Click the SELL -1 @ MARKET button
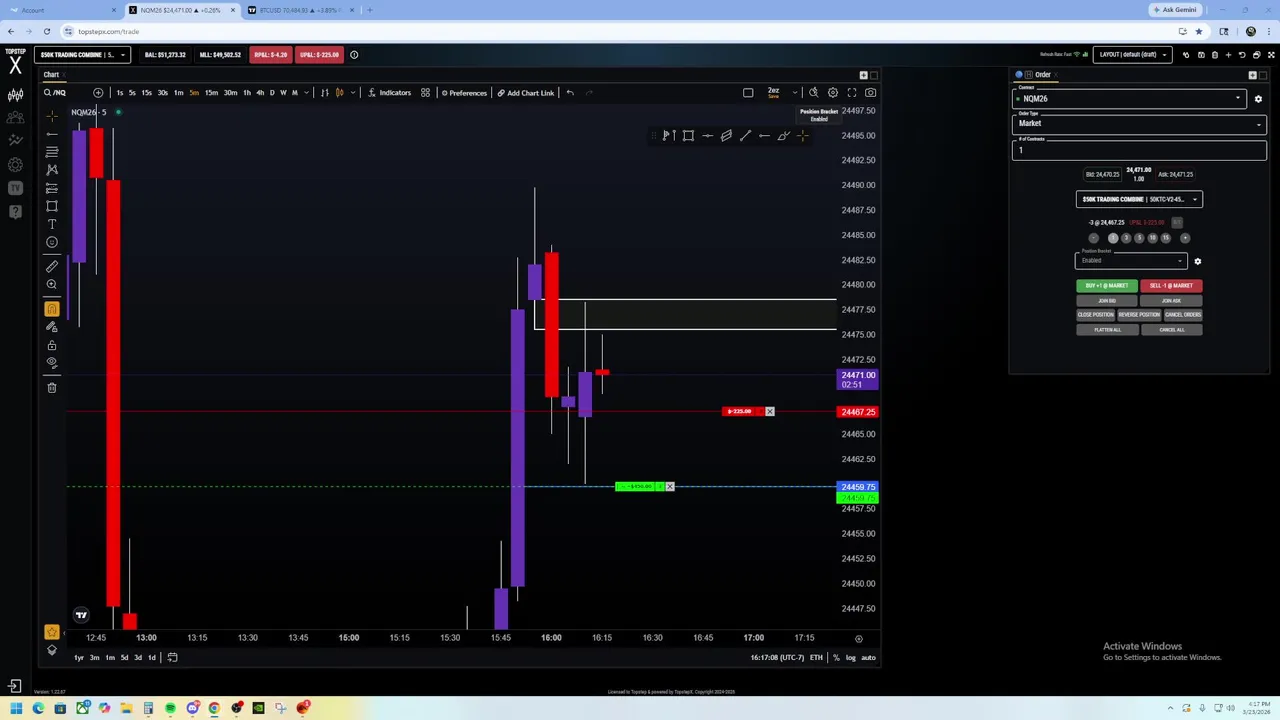The image size is (1280, 720). (x=1171, y=286)
